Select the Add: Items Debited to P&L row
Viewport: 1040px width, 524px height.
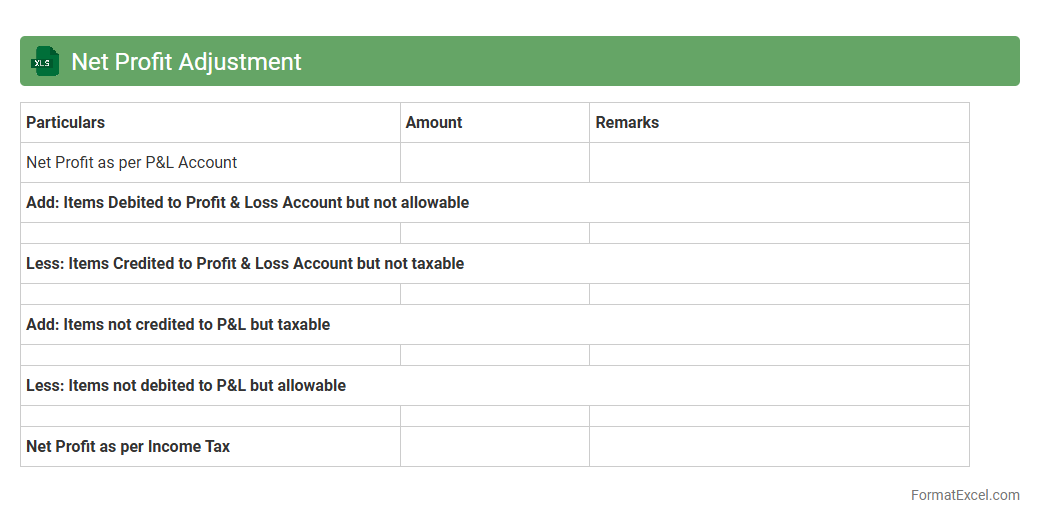[x=248, y=202]
